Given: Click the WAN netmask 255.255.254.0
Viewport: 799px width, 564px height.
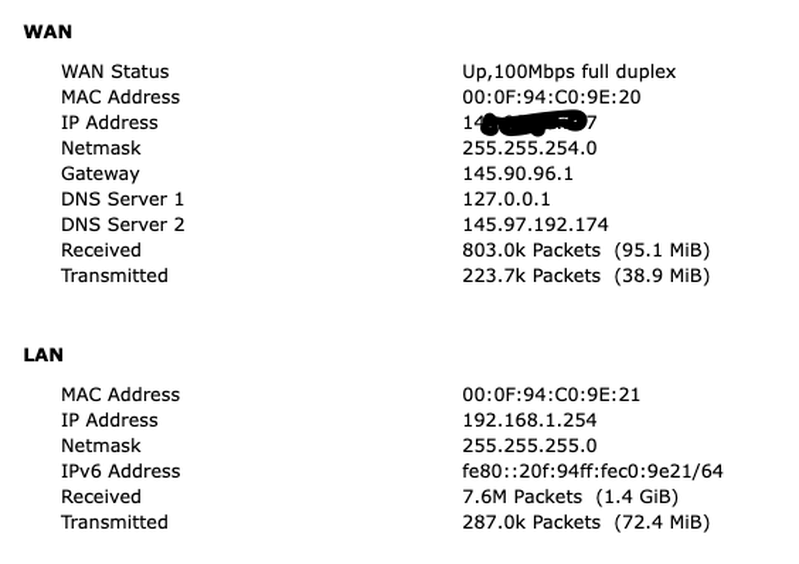Looking at the screenshot, I should tap(529, 148).
